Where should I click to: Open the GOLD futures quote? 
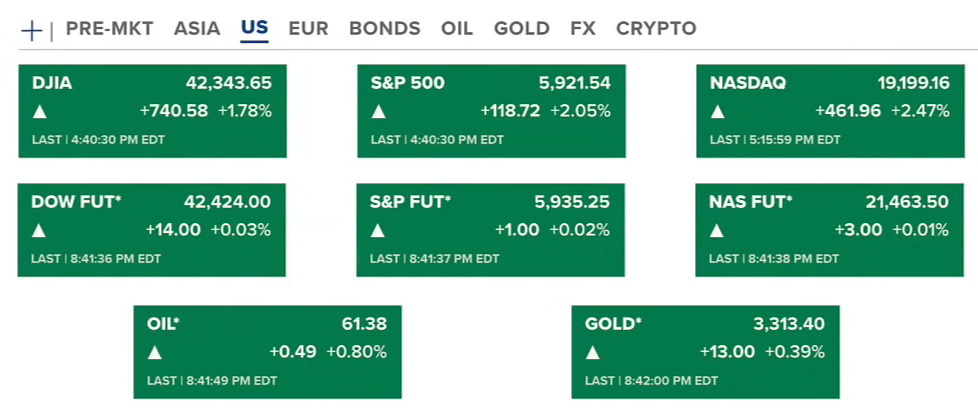[x=705, y=325]
